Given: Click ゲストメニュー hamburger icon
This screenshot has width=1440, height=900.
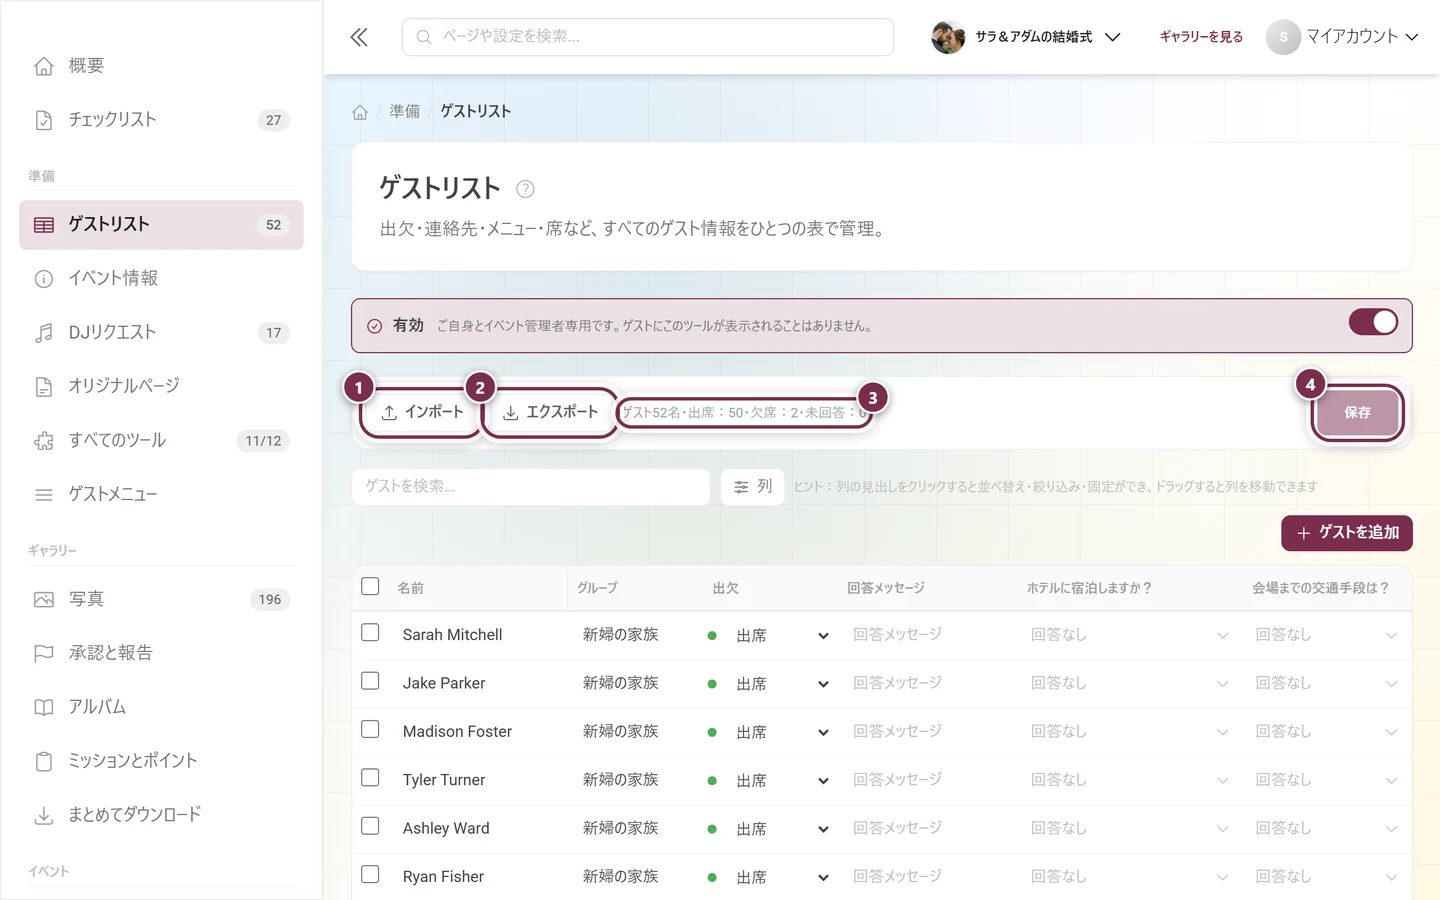Looking at the screenshot, I should [x=44, y=495].
